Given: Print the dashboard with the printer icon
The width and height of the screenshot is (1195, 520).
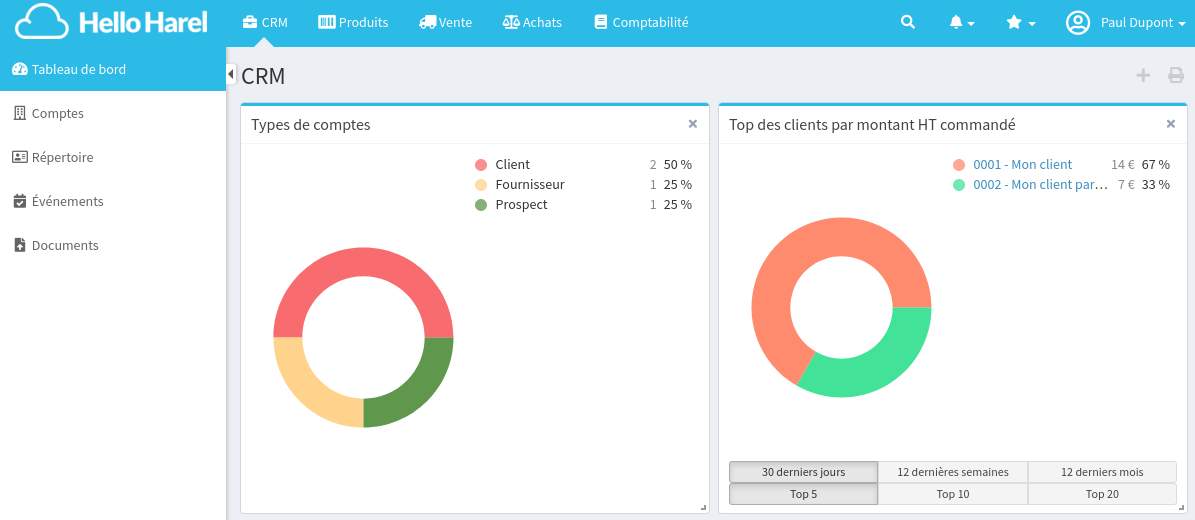Looking at the screenshot, I should pyautogui.click(x=1176, y=75).
